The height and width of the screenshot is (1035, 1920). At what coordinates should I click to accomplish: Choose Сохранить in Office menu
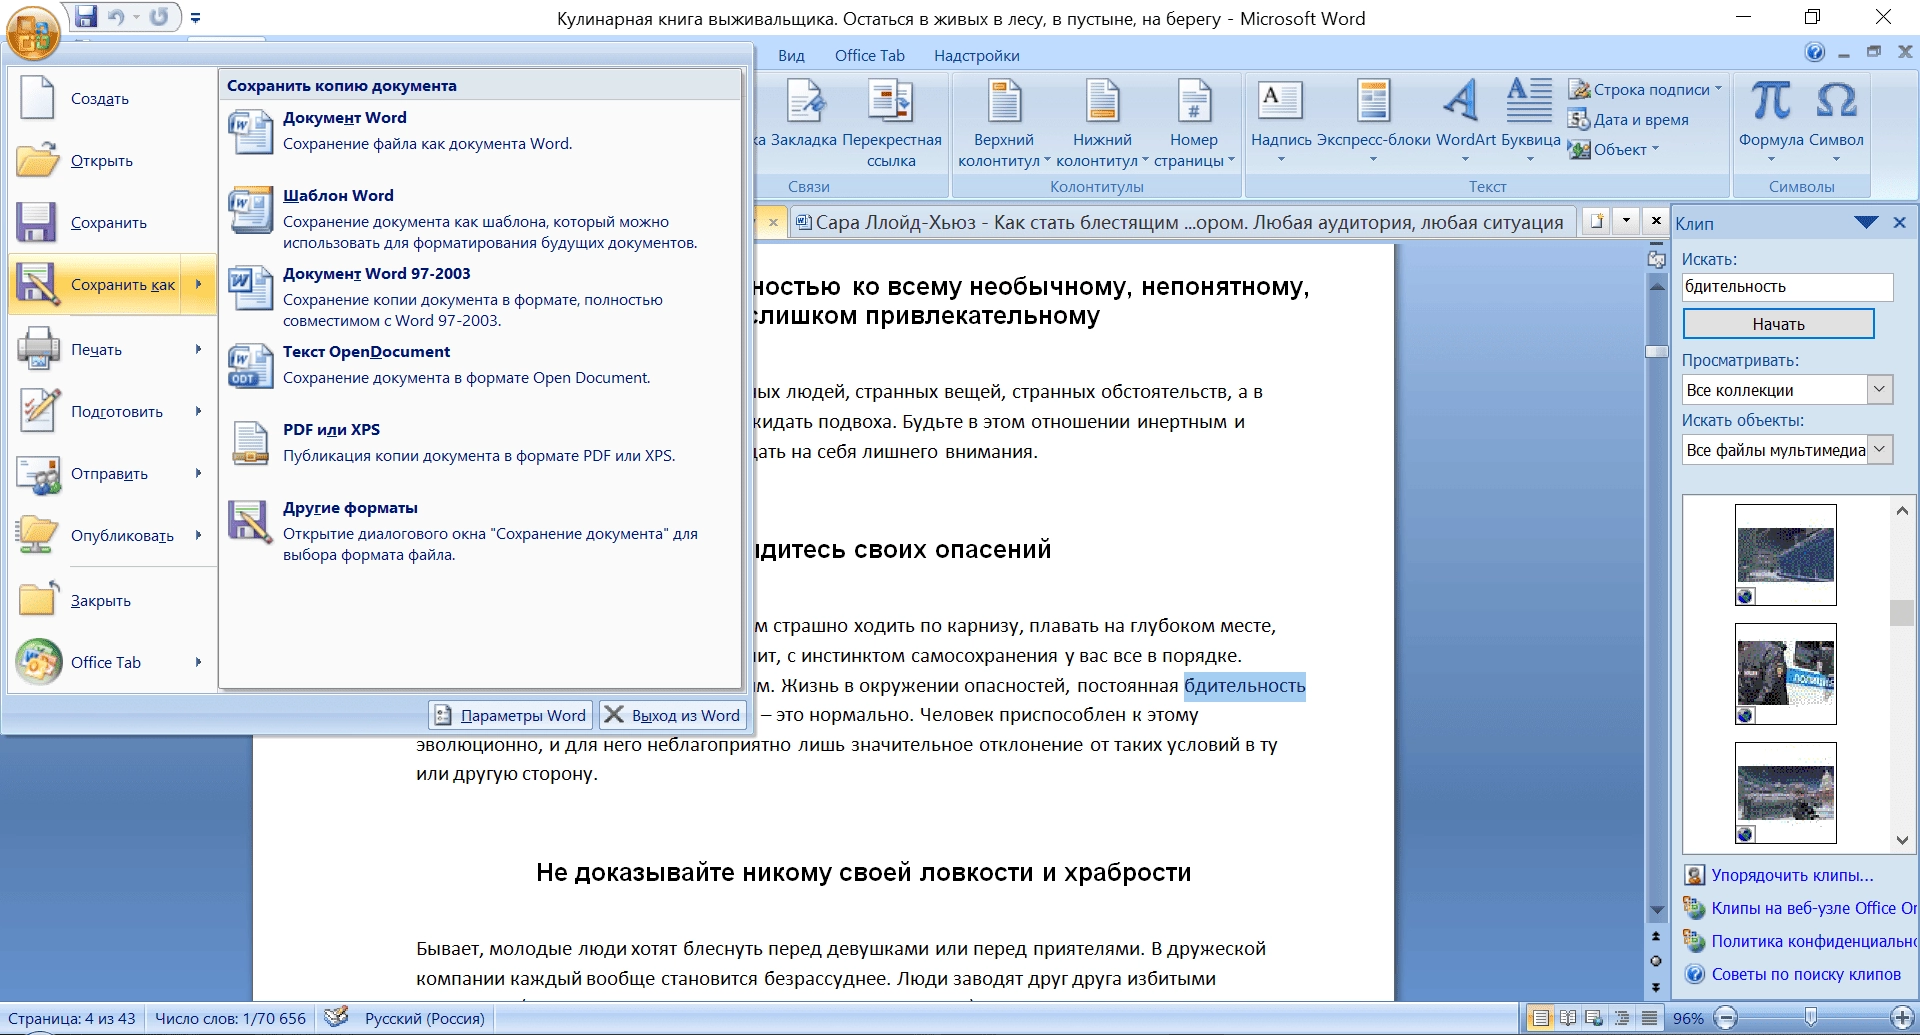point(112,223)
